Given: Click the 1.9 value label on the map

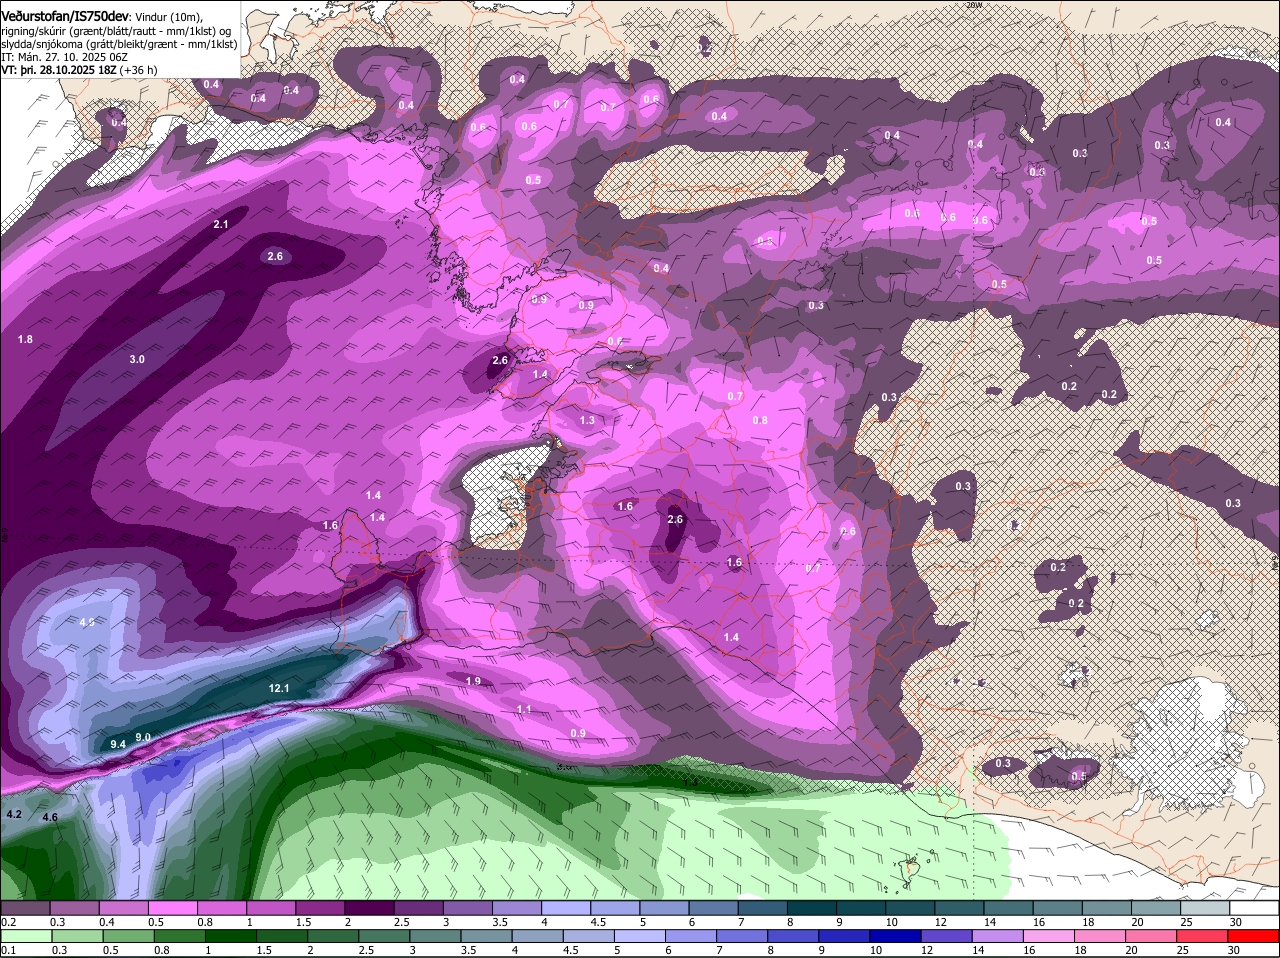Looking at the screenshot, I should point(474,681).
